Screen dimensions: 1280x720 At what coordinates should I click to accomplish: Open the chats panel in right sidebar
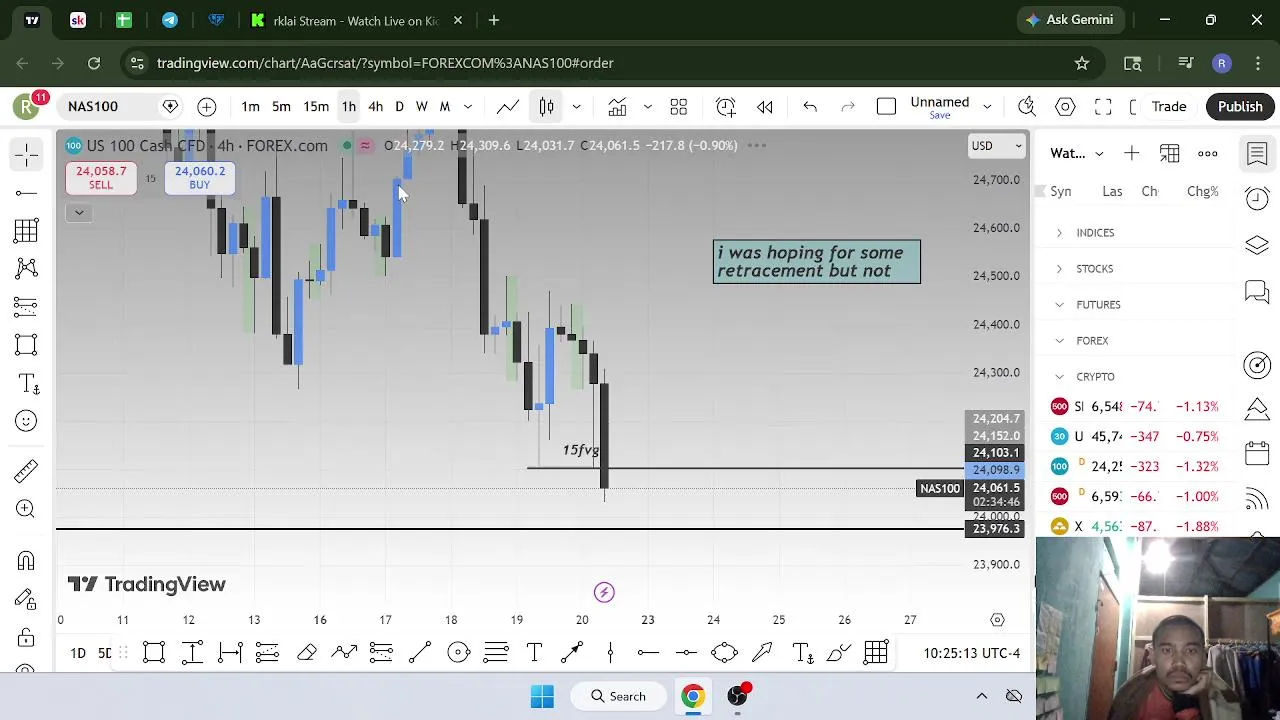point(1257,292)
